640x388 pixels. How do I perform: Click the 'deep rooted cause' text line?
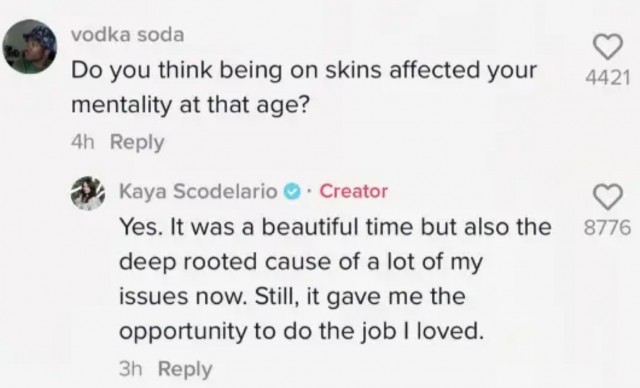[x=301, y=262]
